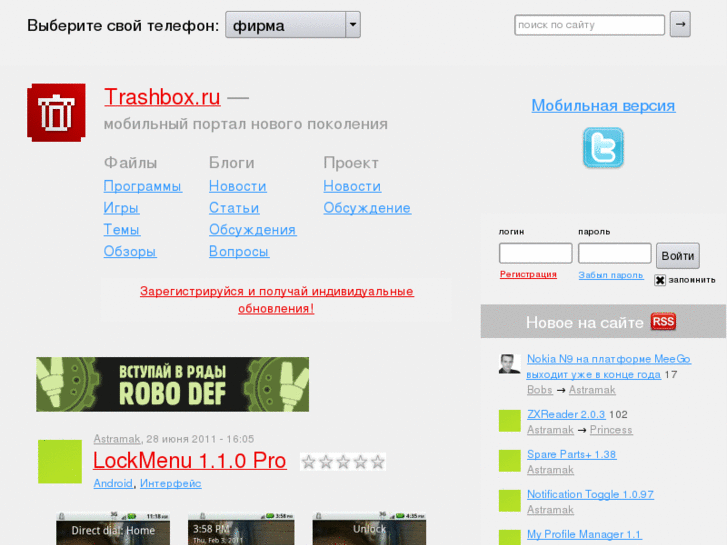Open user 'Bobs' under Nokia N9 news
727x545 pixels.
click(540, 390)
